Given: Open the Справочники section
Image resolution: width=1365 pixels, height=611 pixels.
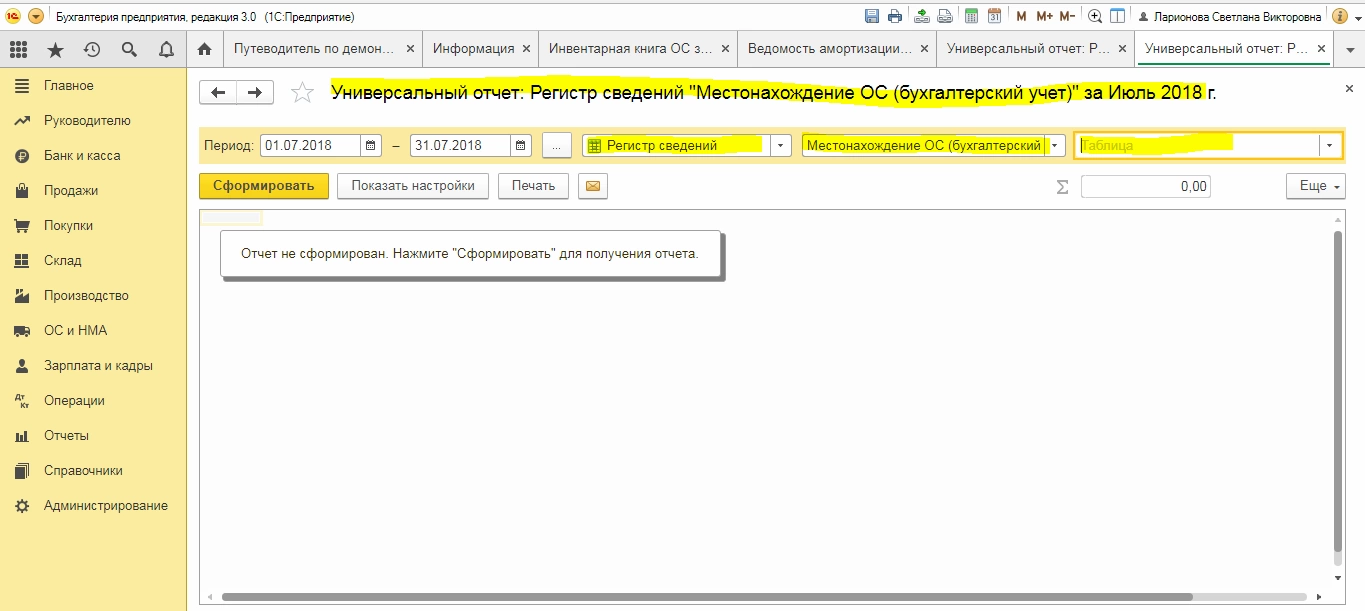Looking at the screenshot, I should tap(93, 471).
